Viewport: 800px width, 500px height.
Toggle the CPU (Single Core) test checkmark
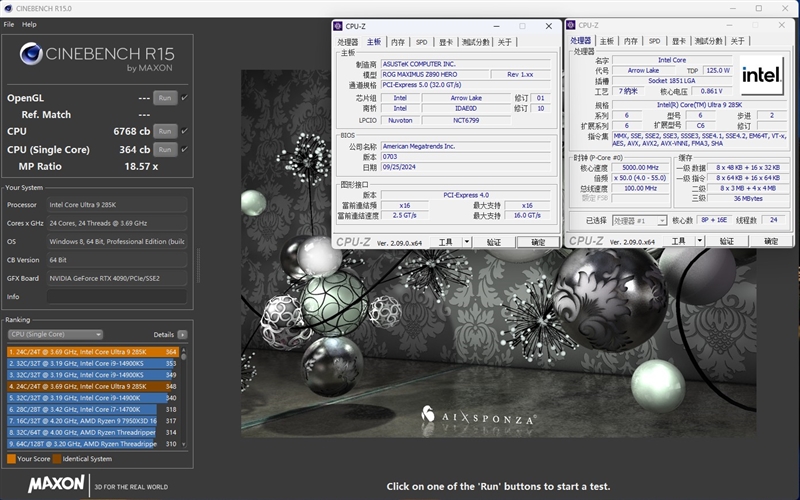(184, 149)
